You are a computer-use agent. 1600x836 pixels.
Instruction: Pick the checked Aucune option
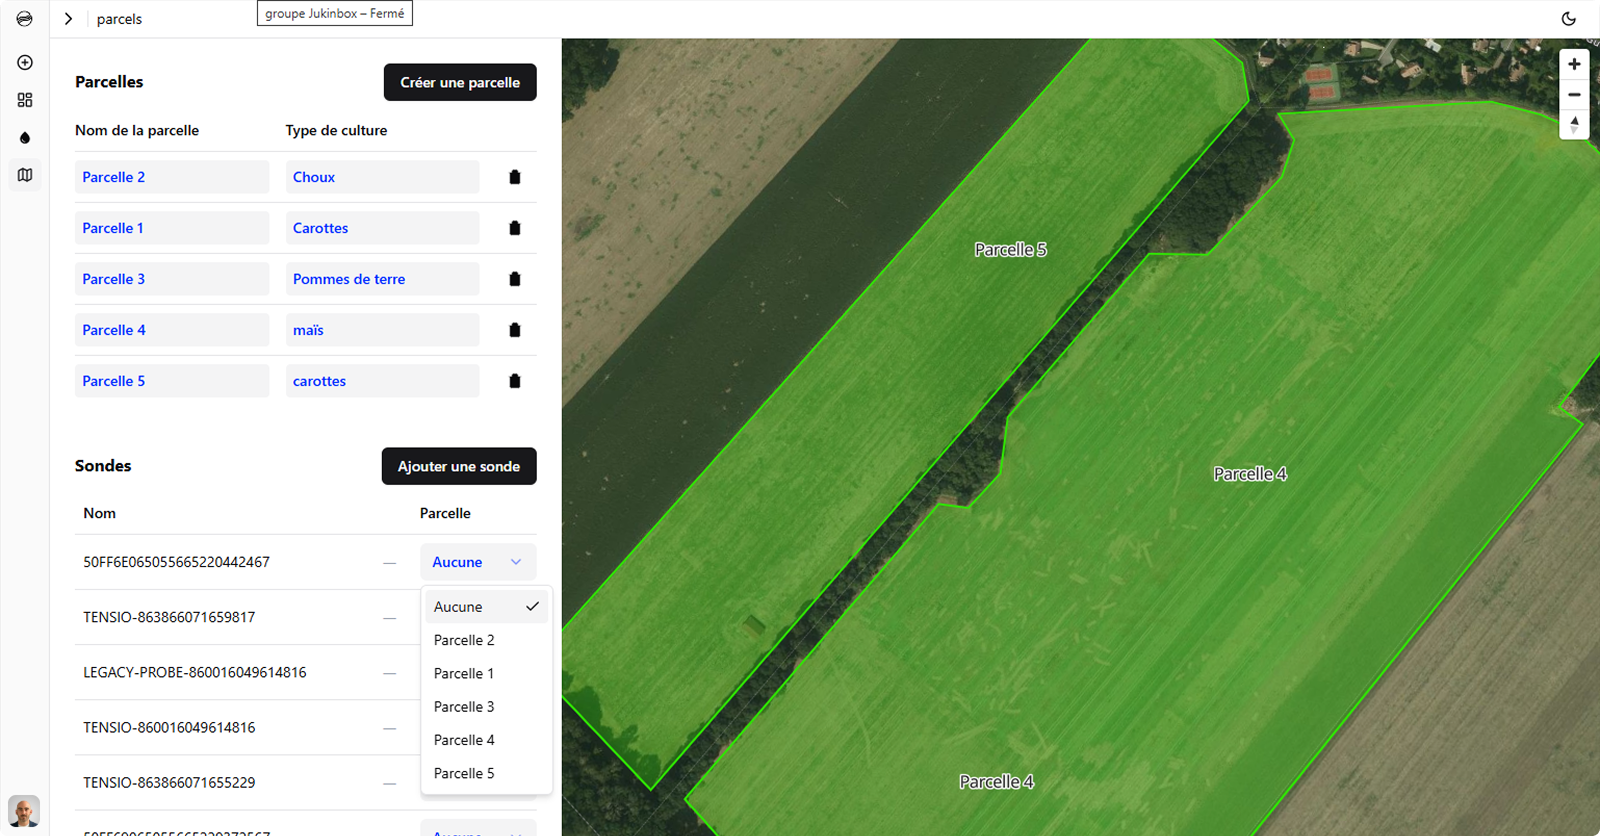485,607
